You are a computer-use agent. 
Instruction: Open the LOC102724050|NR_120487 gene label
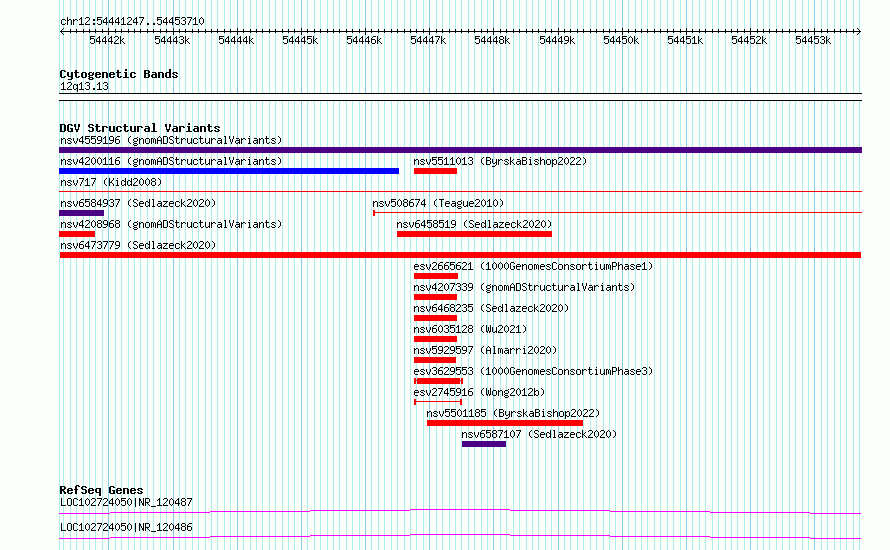click(x=126, y=502)
